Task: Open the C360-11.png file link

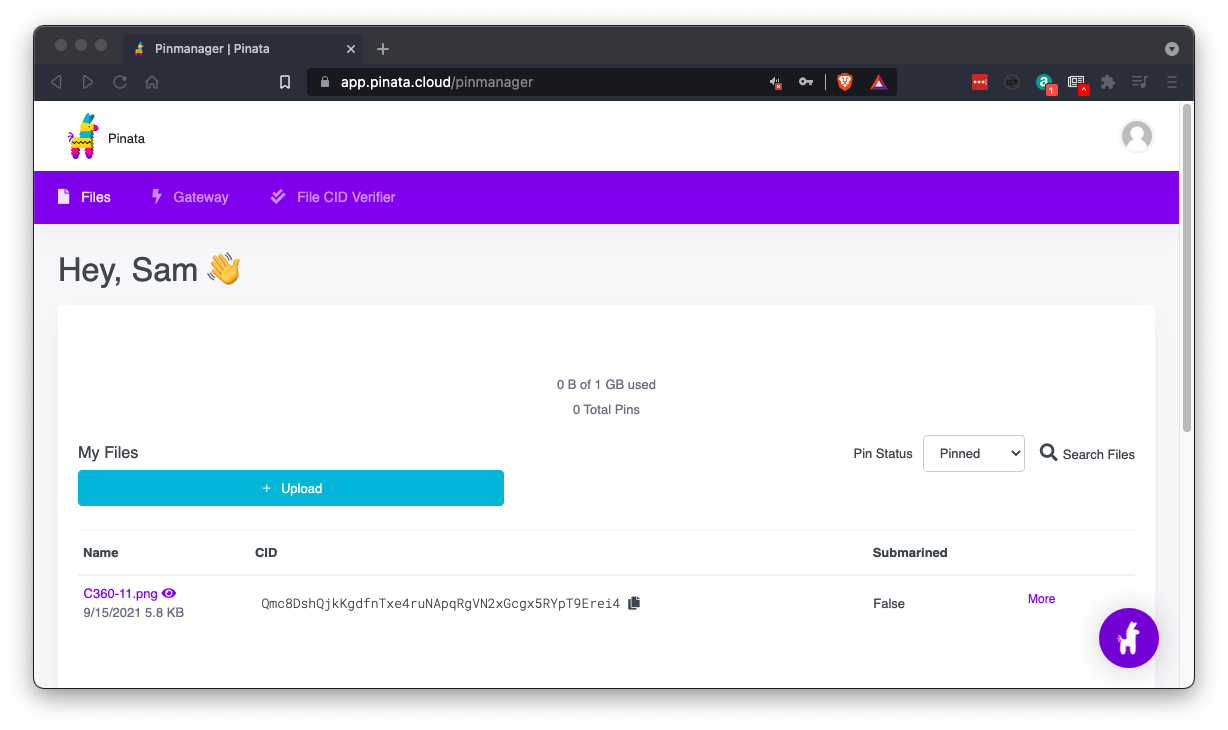Action: pyautogui.click(x=120, y=593)
